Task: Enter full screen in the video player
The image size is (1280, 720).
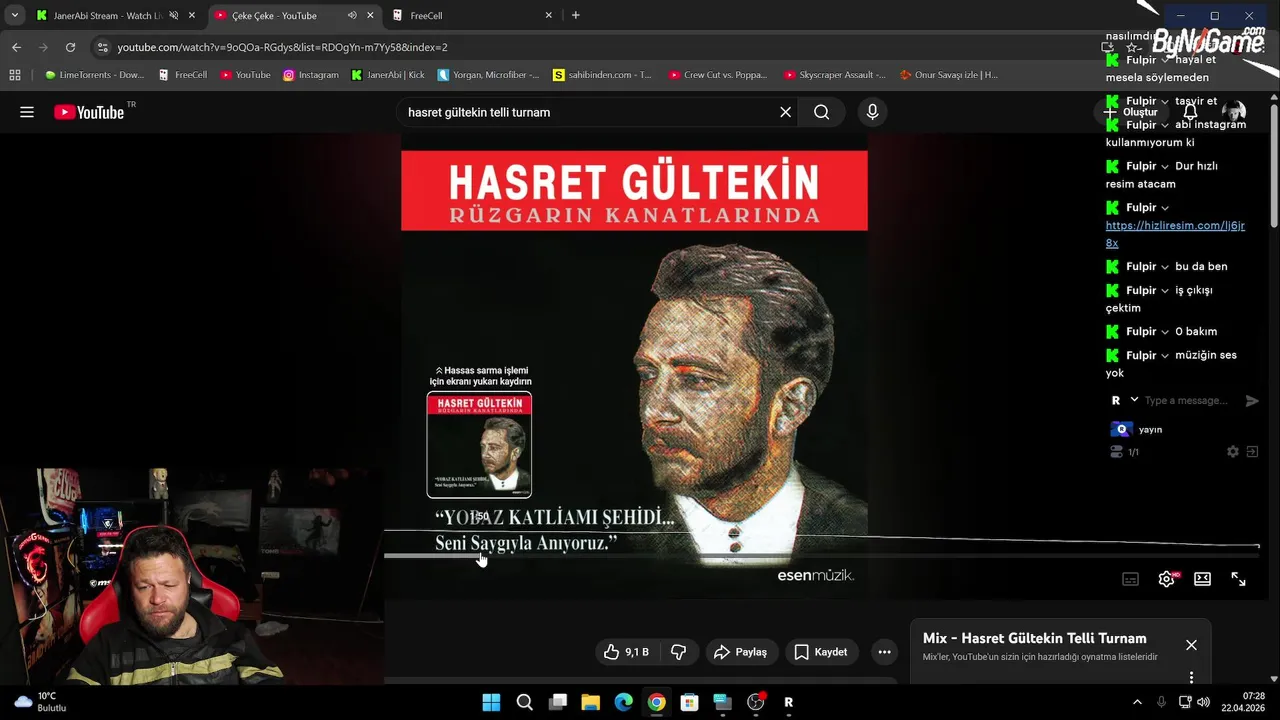Action: click(1238, 579)
